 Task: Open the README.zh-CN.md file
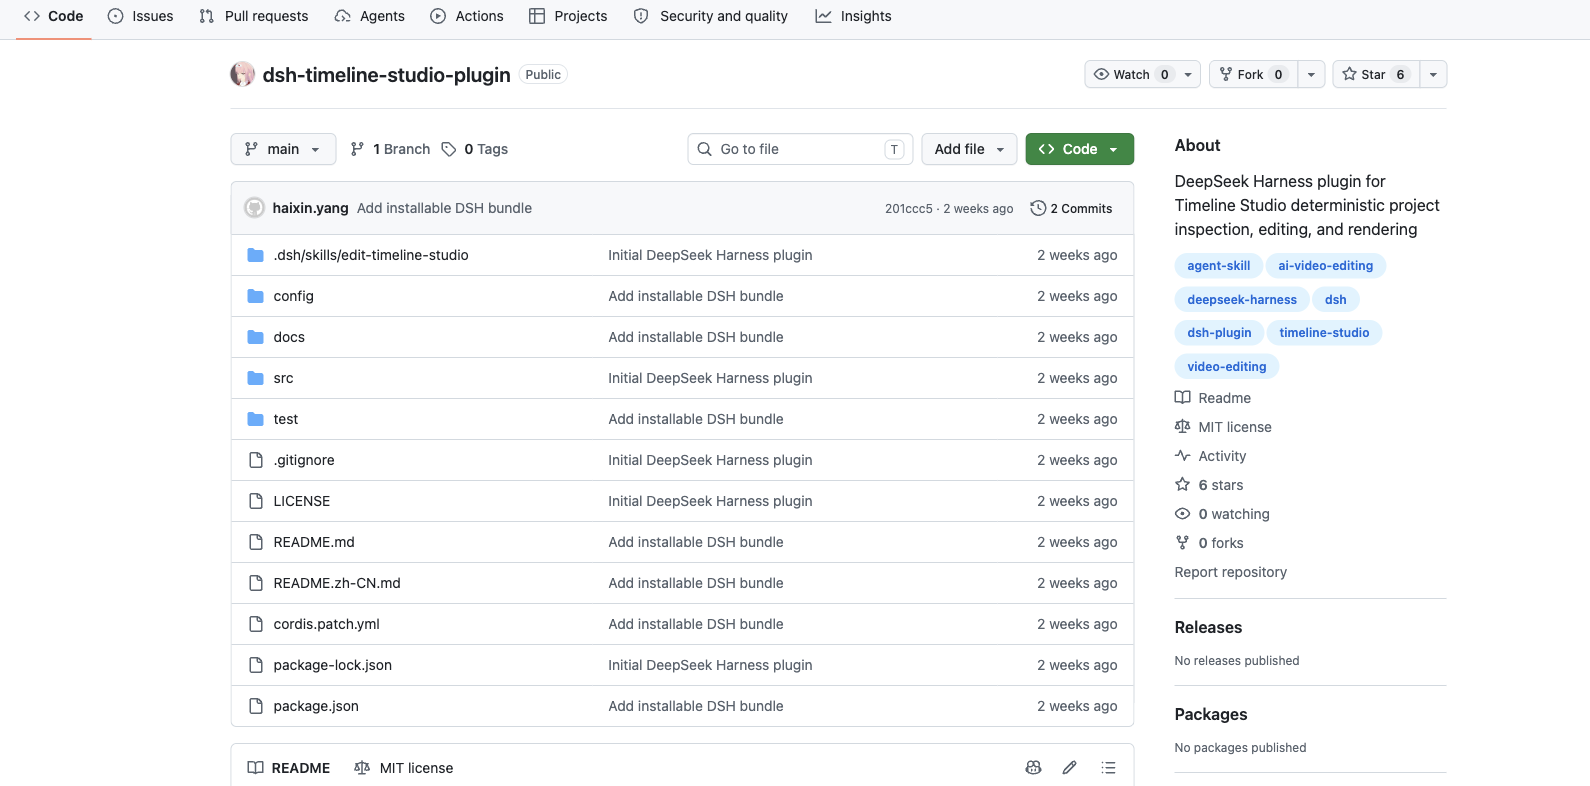coord(337,583)
